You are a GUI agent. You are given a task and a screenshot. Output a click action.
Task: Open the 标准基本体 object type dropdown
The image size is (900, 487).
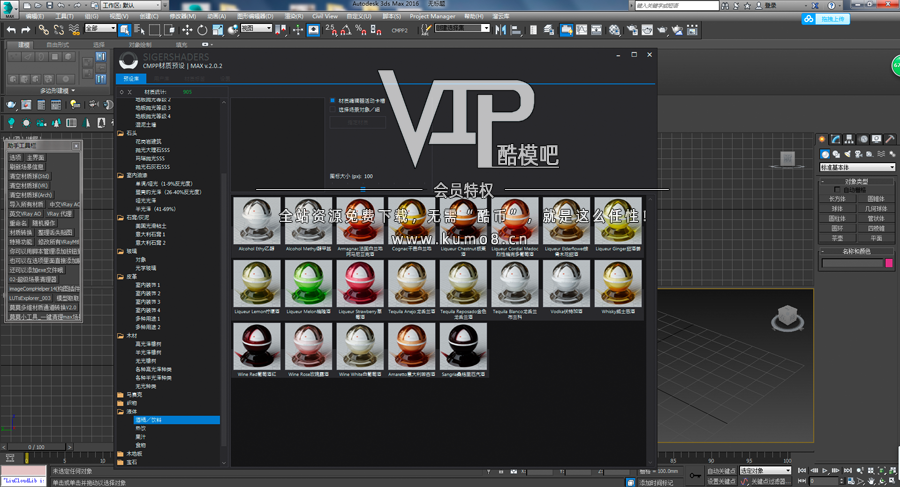[x=857, y=167]
